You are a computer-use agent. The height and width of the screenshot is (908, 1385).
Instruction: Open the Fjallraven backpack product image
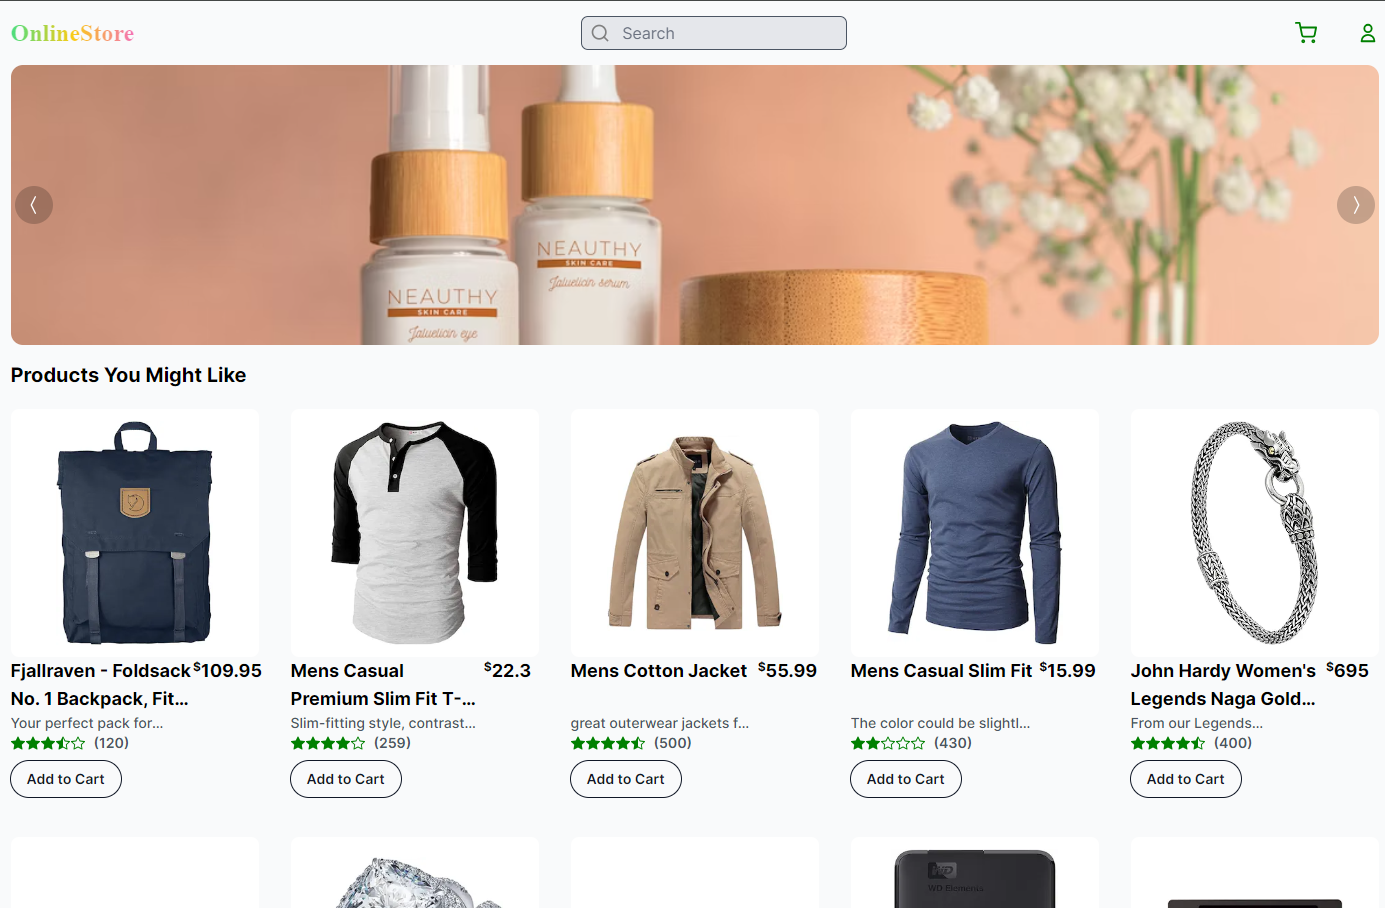pos(135,532)
